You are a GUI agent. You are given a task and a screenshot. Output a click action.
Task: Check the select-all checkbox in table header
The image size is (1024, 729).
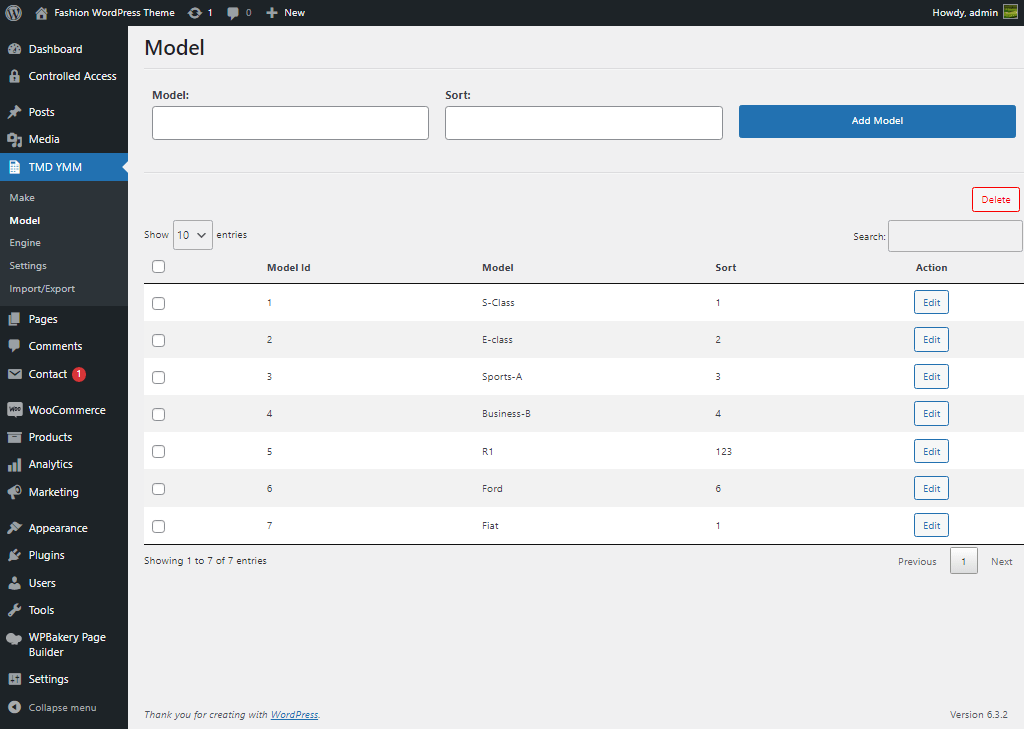coord(158,266)
